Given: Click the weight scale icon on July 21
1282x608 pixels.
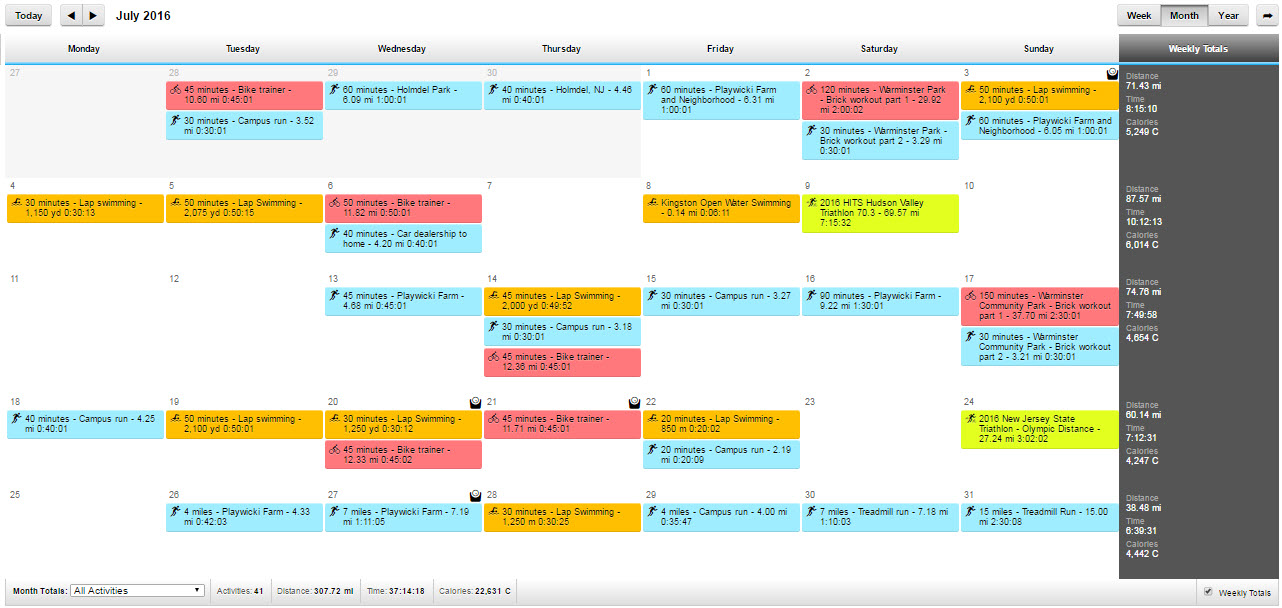Looking at the screenshot, I should [x=634, y=401].
